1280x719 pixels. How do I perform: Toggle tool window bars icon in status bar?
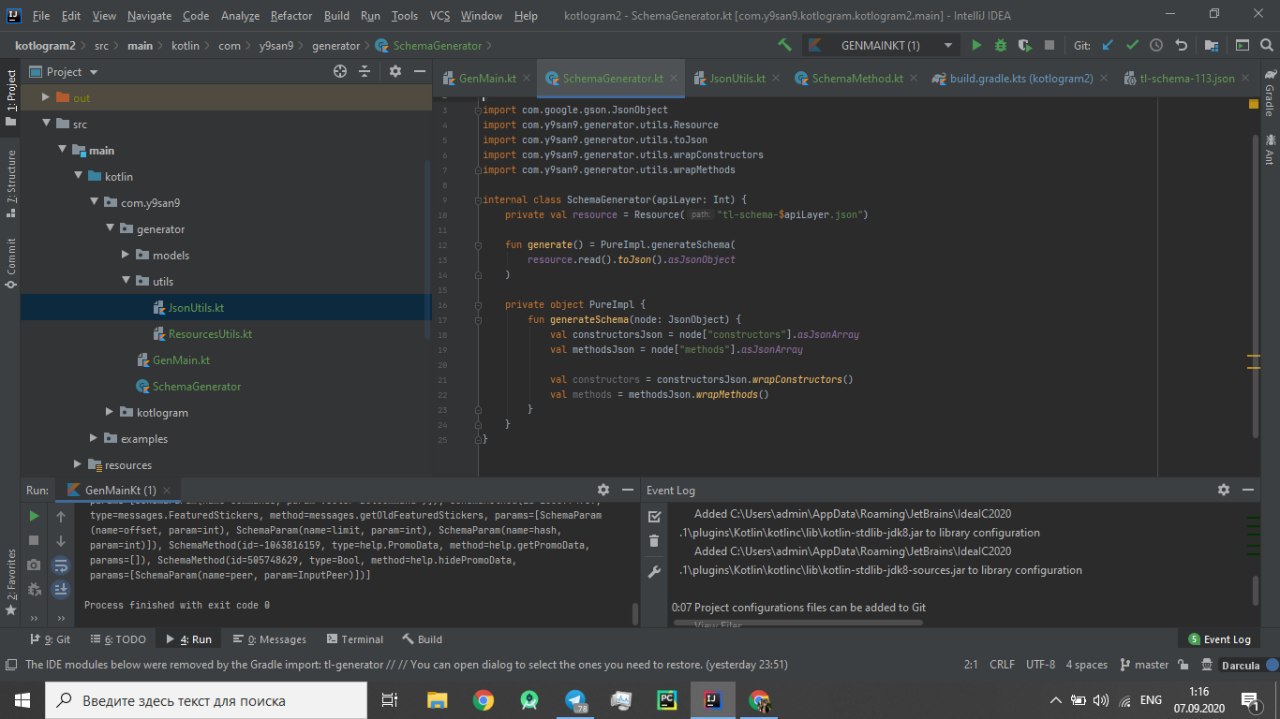tap(10, 665)
